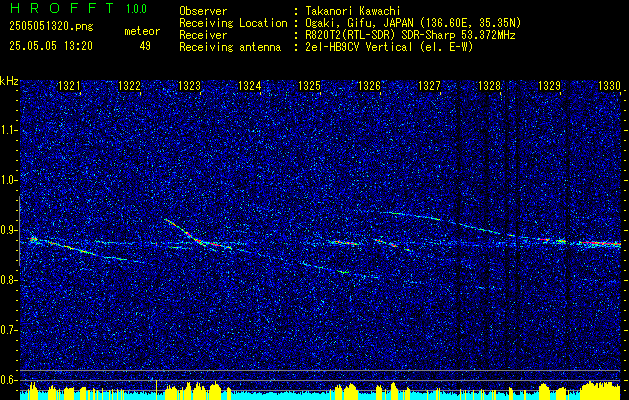This screenshot has width=629, height=400.
Task: Click the 0.7 kHz axis label
Action: (9, 330)
